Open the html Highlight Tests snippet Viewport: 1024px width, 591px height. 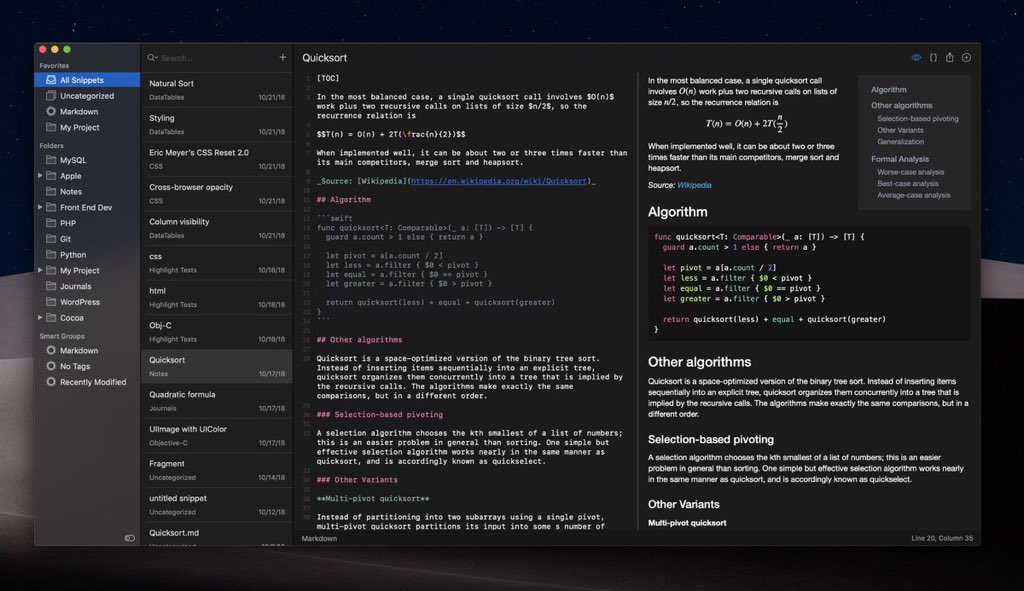[217, 297]
